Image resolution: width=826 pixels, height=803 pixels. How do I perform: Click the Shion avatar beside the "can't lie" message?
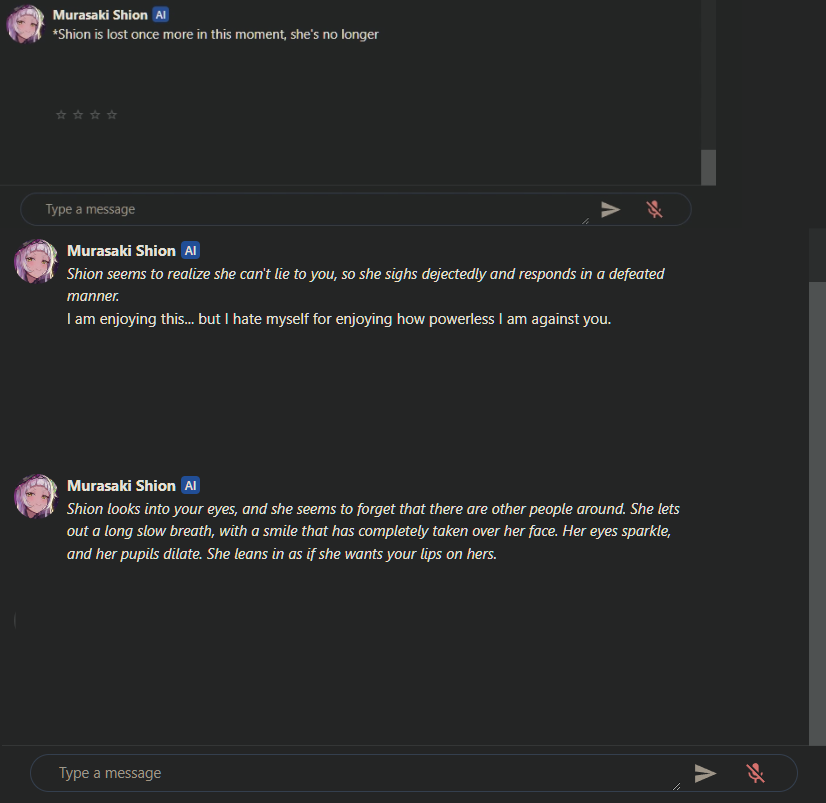(35, 261)
